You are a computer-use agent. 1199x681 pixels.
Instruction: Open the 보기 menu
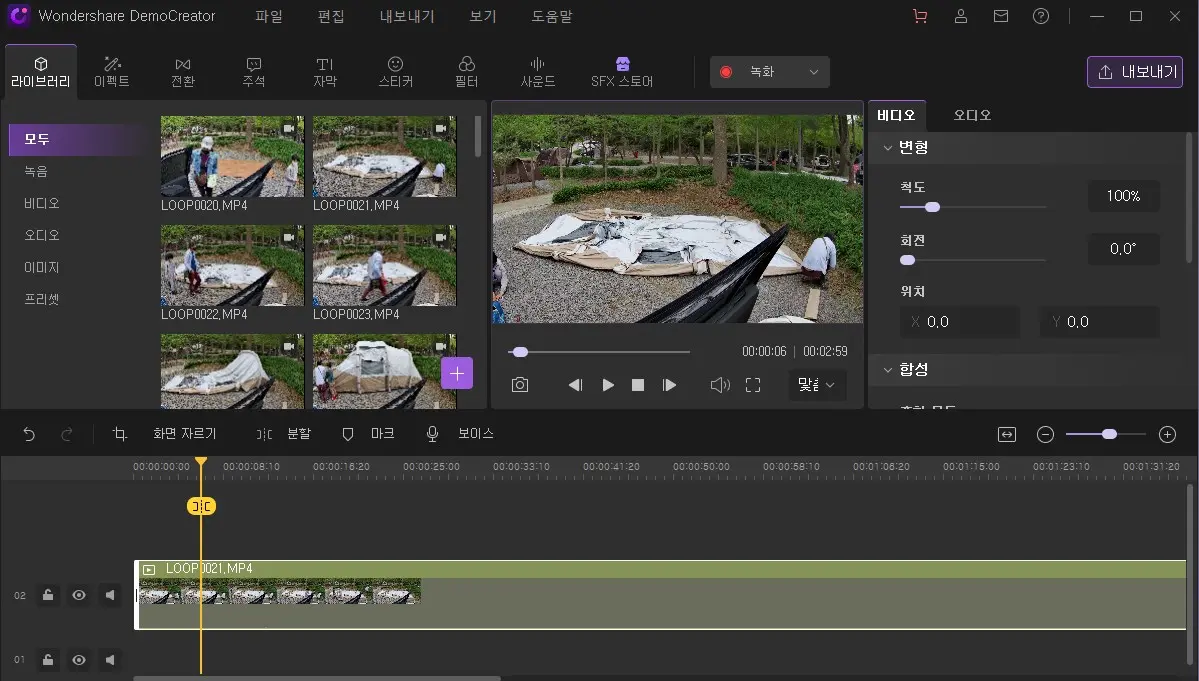click(x=483, y=16)
